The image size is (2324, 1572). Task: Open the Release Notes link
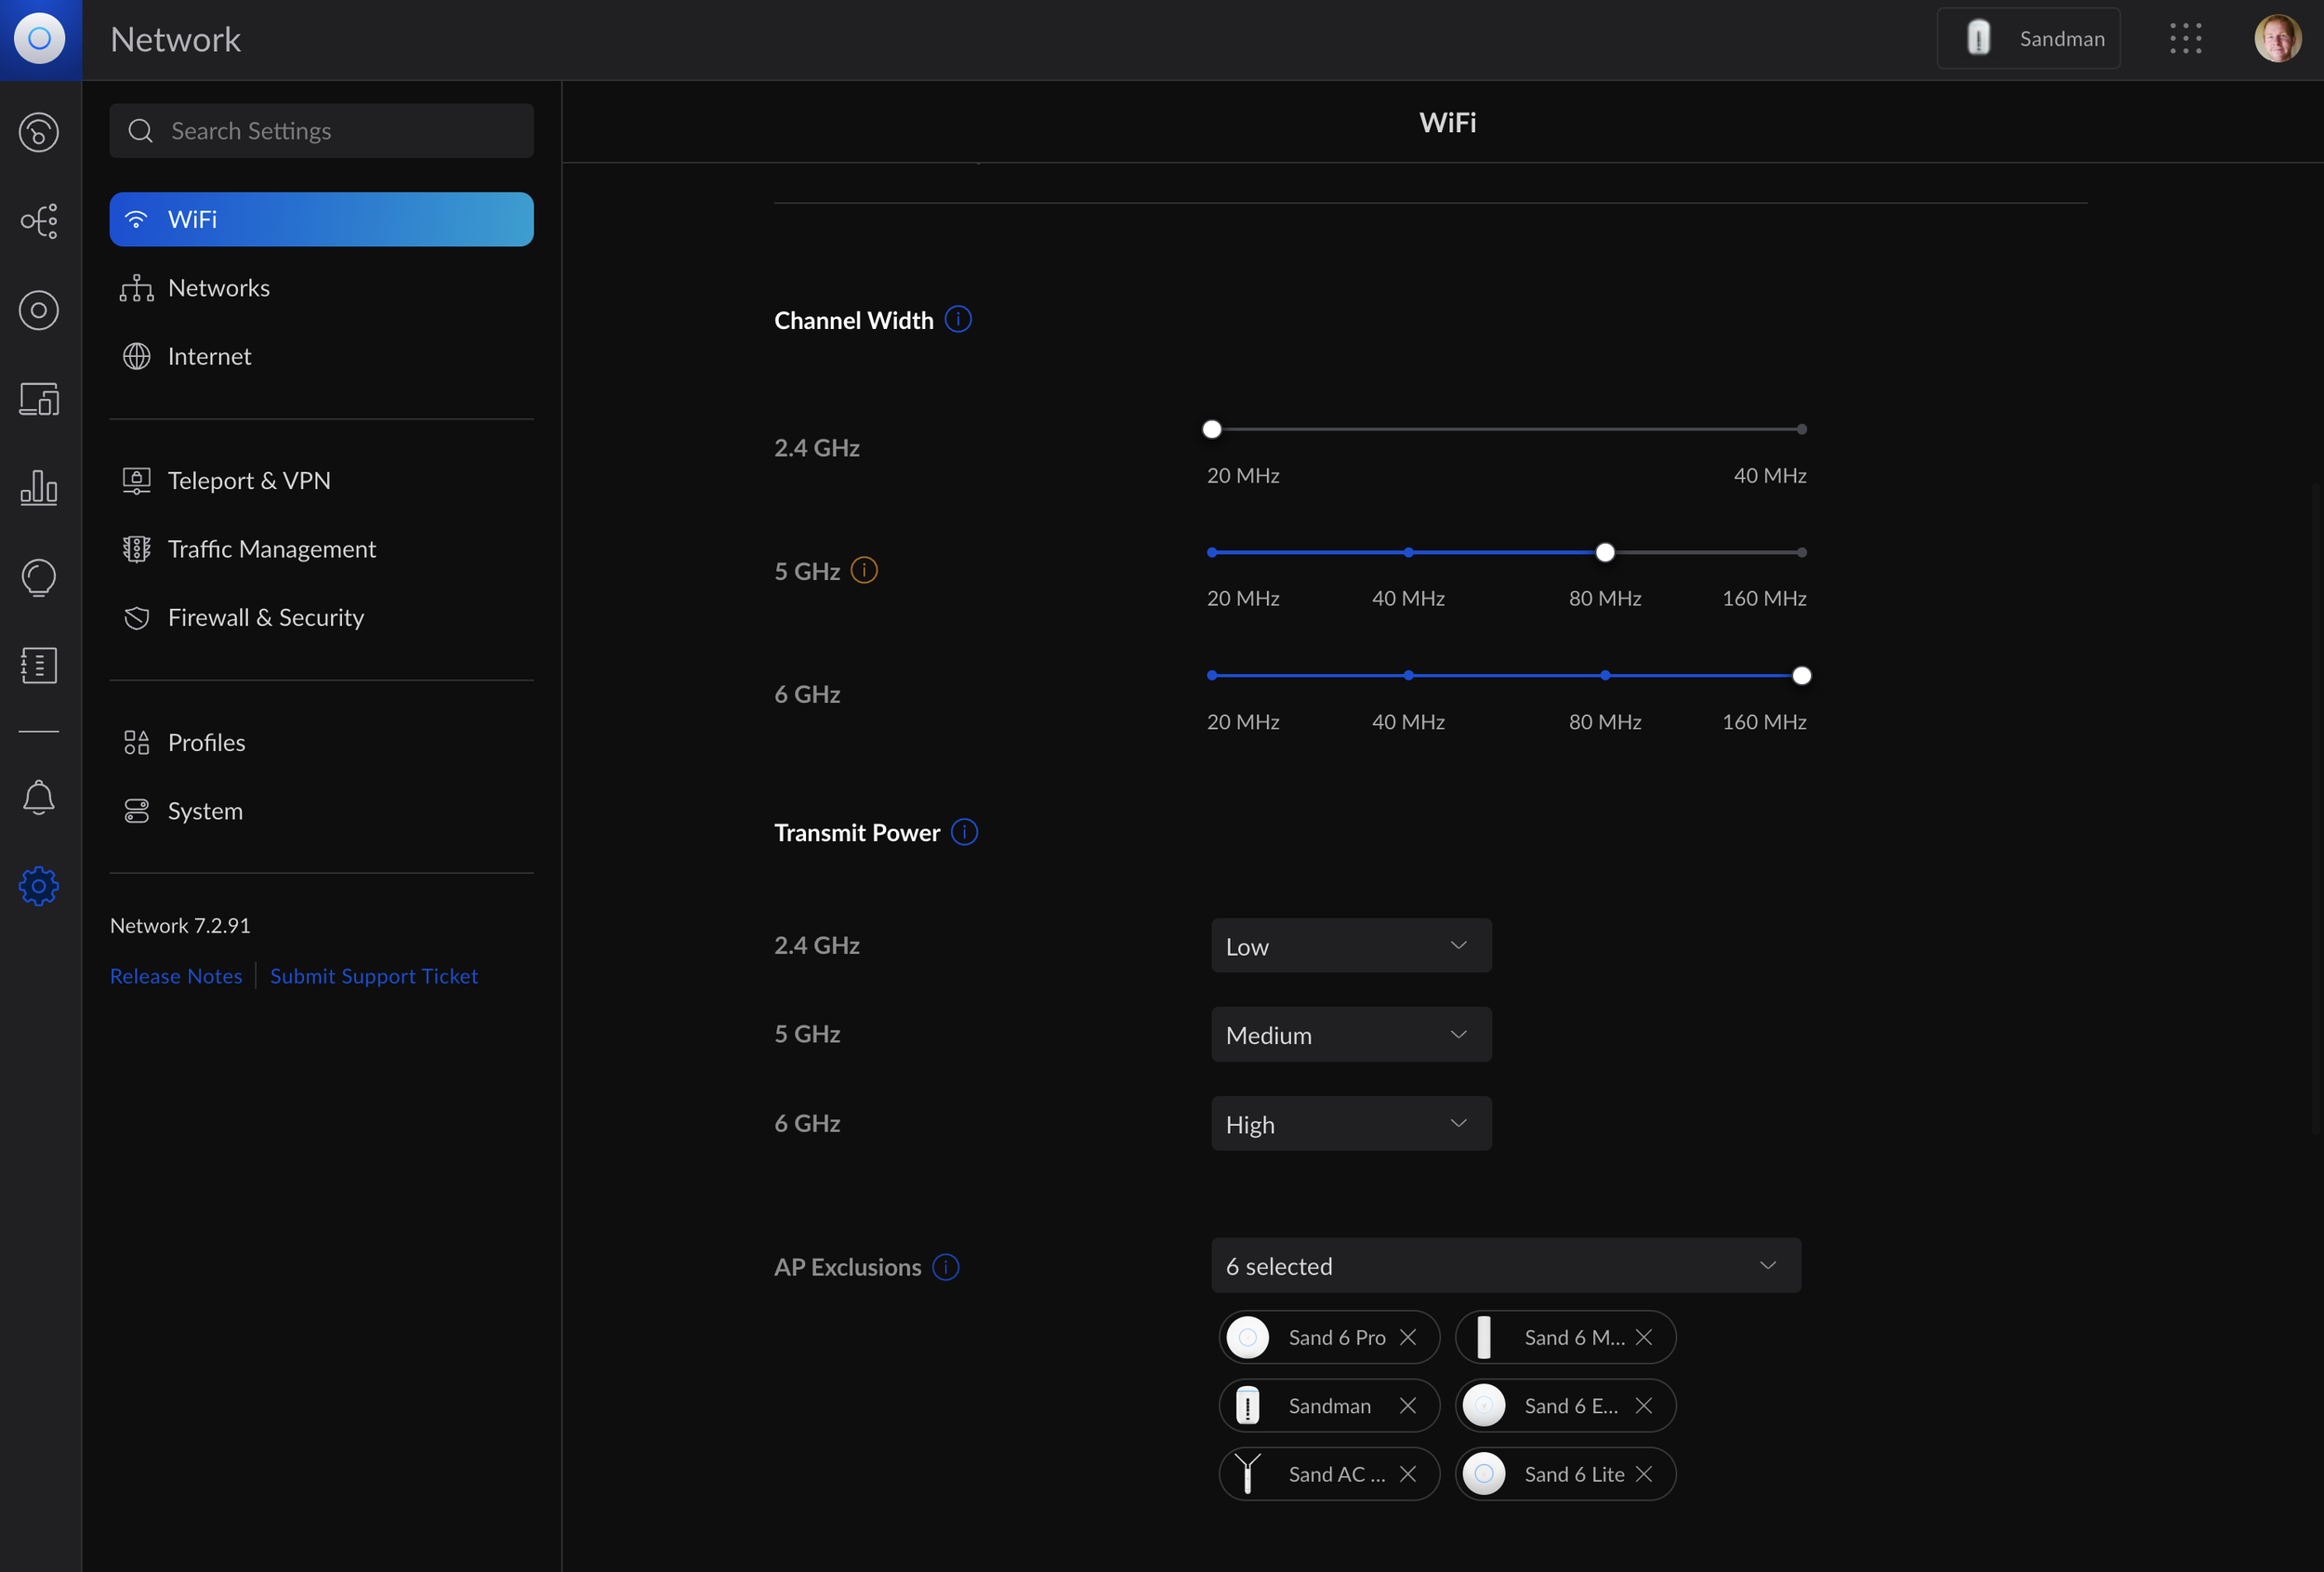176,975
